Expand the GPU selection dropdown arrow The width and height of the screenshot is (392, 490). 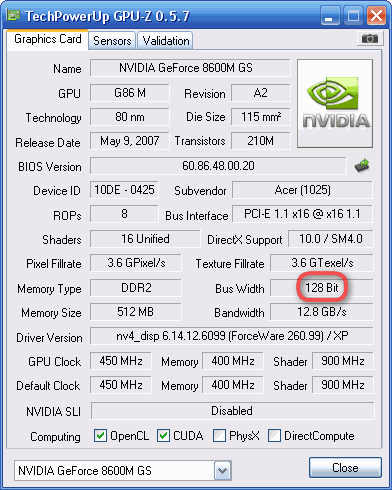point(222,471)
